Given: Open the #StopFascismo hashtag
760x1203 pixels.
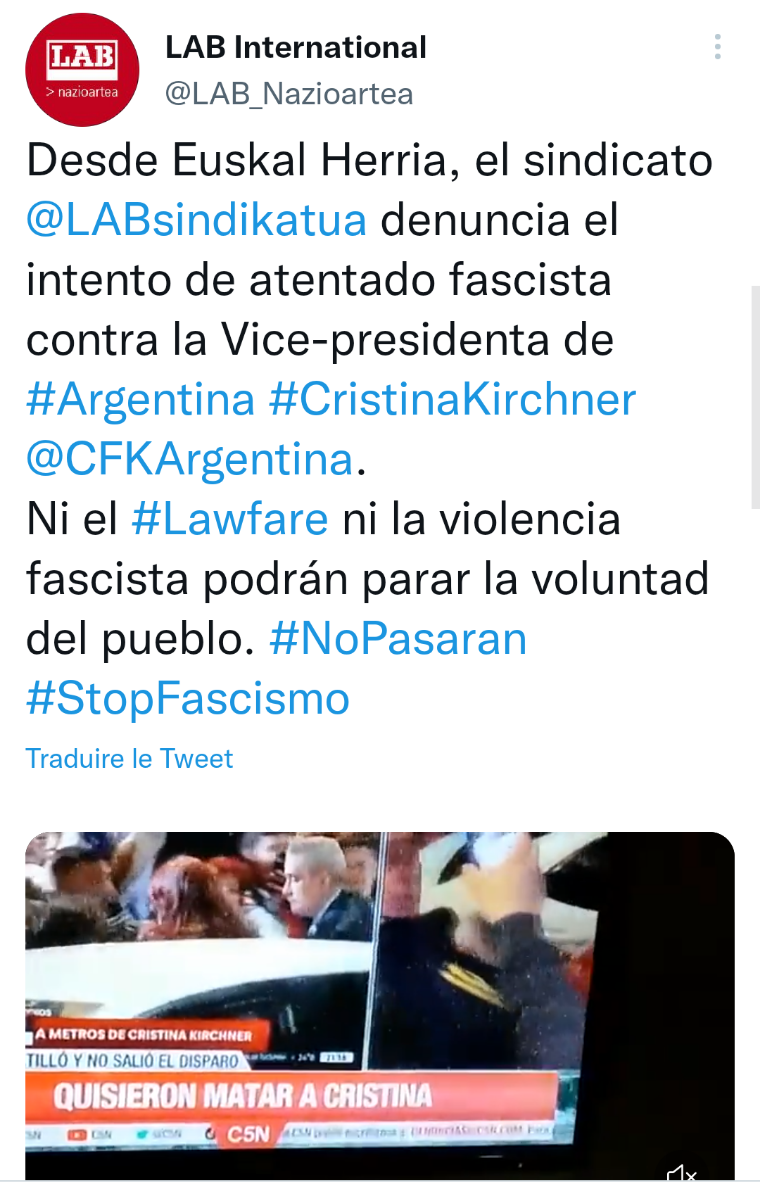Looking at the screenshot, I should 188,699.
